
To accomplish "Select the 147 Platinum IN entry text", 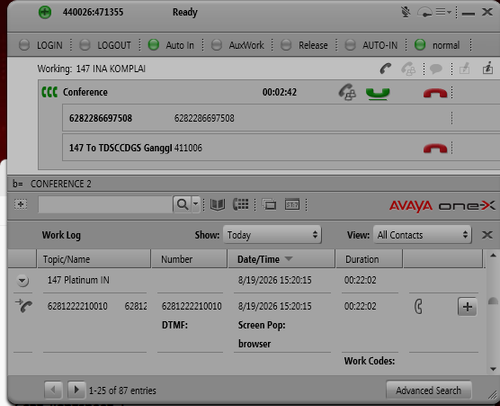I will pyautogui.click(x=78, y=280).
